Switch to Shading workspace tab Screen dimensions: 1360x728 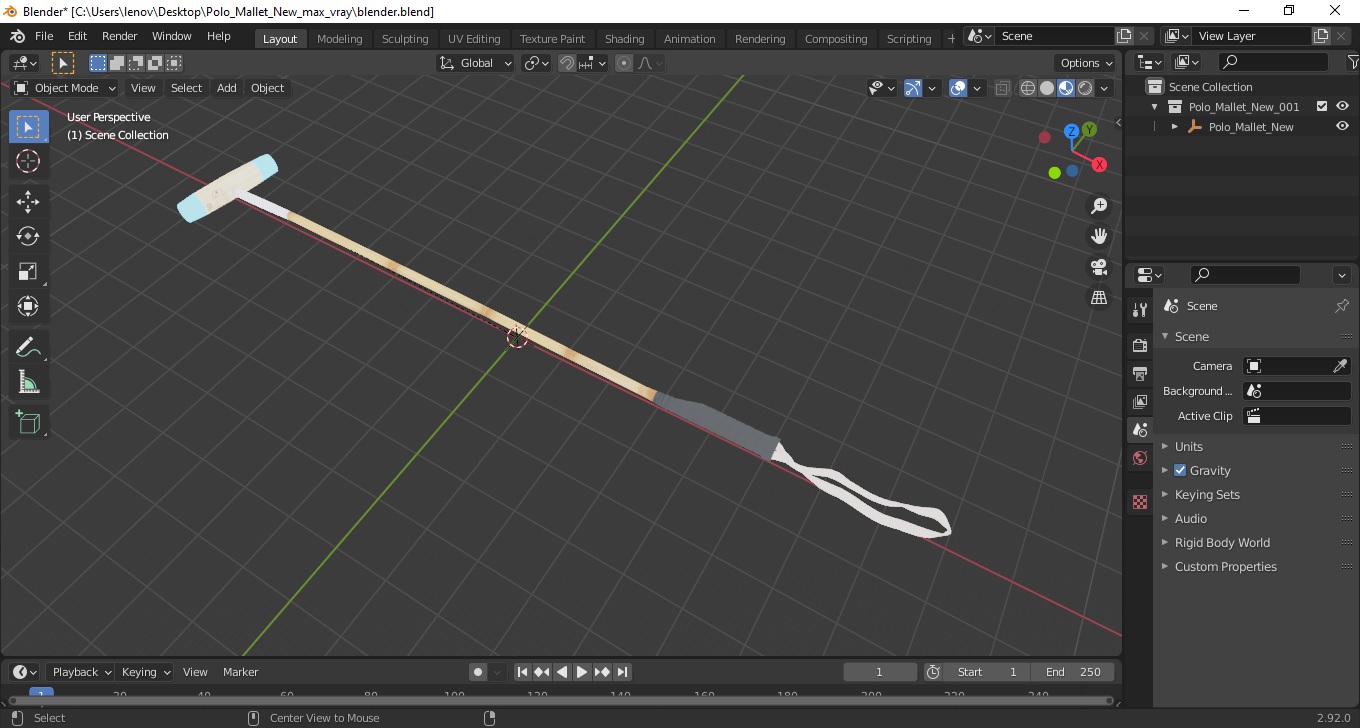coord(624,39)
